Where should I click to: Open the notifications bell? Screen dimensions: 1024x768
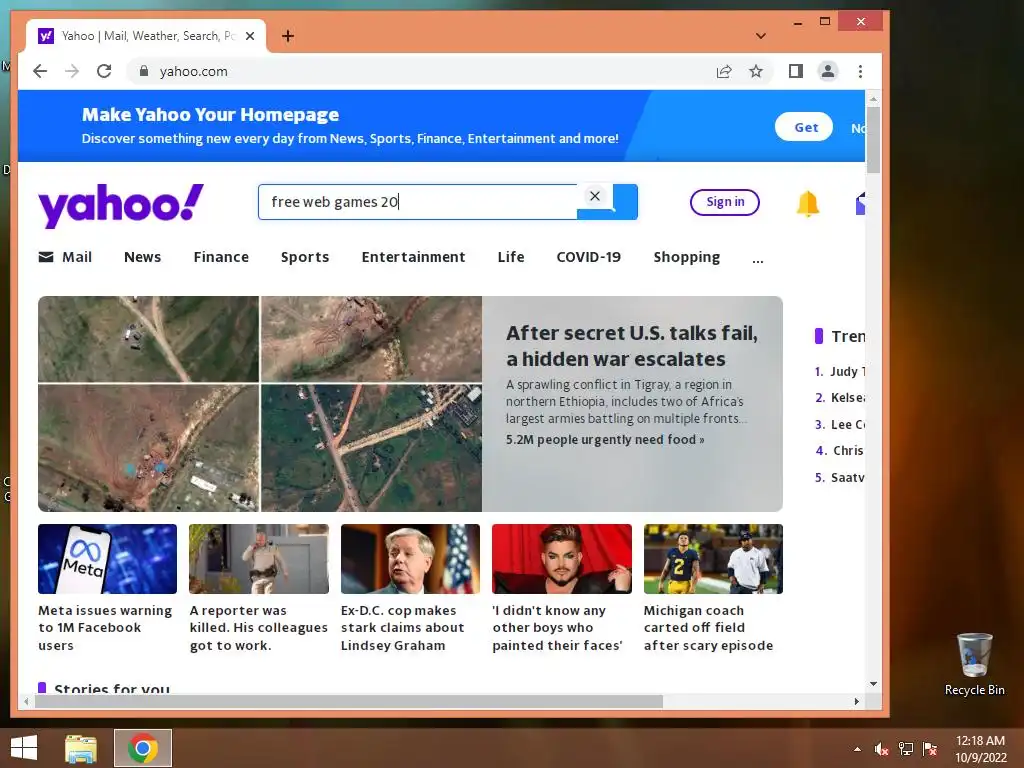tap(808, 203)
